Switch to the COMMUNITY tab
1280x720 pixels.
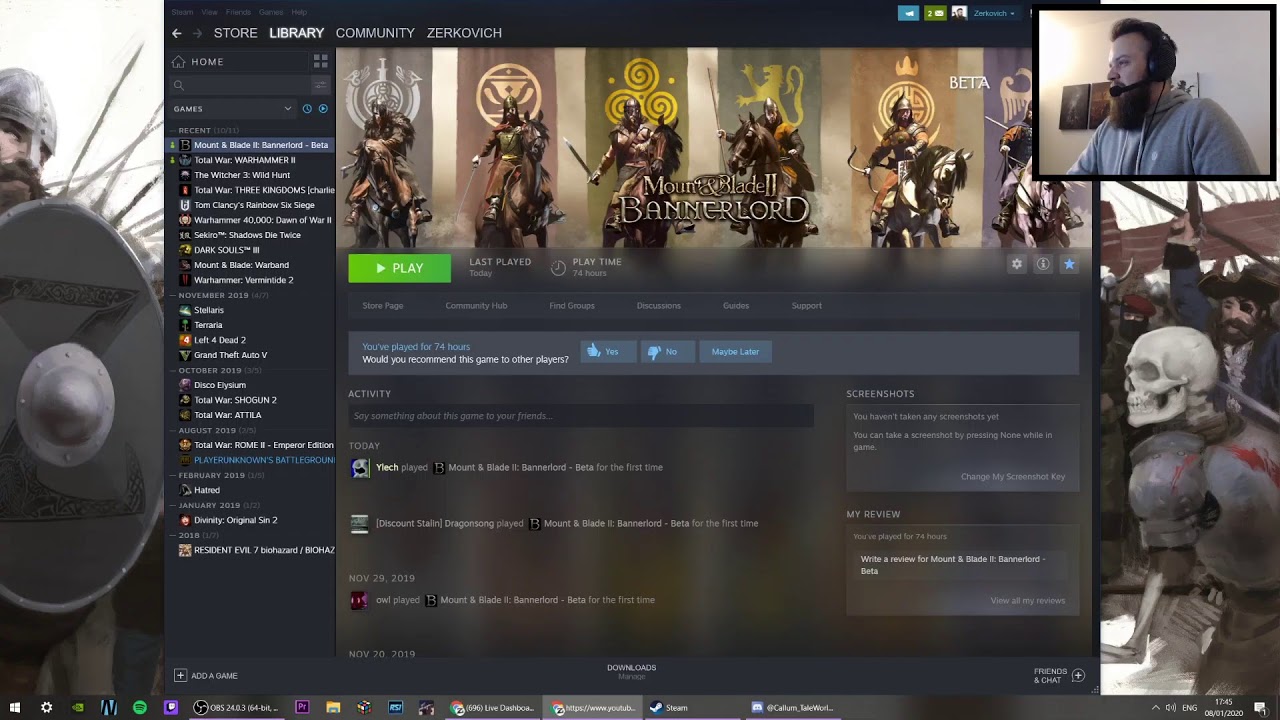point(375,33)
